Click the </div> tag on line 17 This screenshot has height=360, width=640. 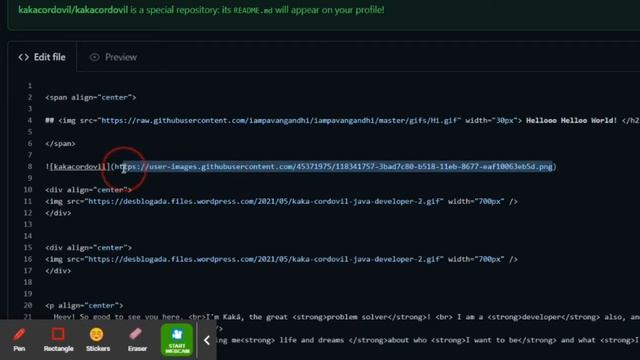(58, 271)
